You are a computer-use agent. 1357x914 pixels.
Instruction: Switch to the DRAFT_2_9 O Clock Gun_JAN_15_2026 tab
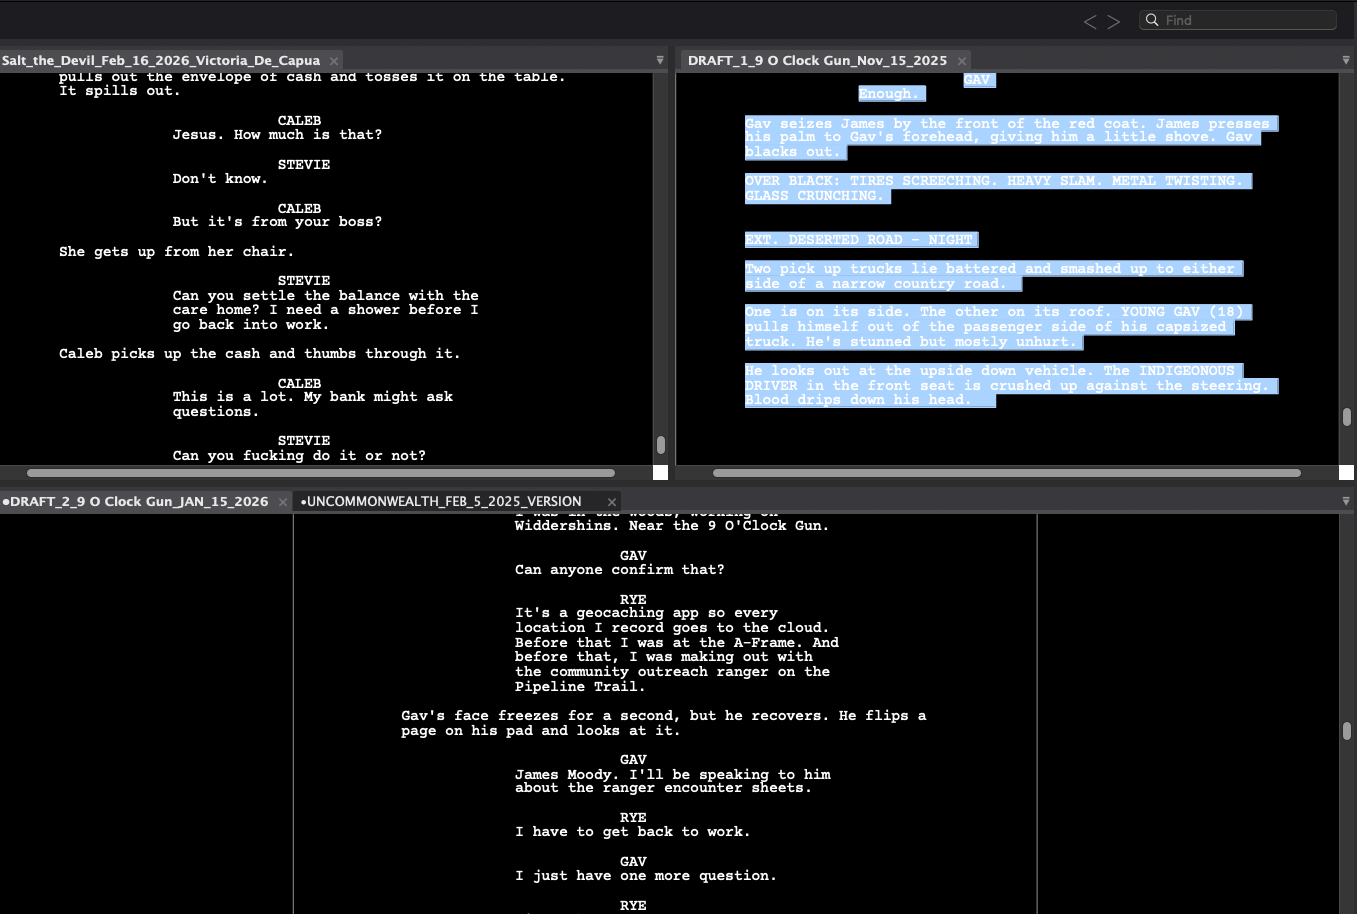139,502
